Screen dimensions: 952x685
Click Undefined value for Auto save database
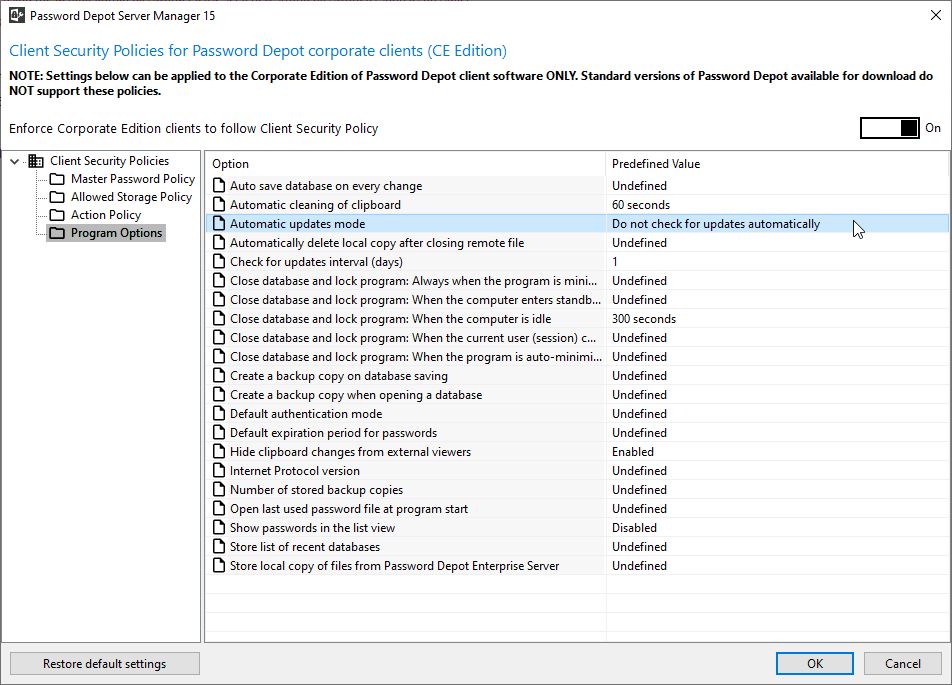click(639, 185)
